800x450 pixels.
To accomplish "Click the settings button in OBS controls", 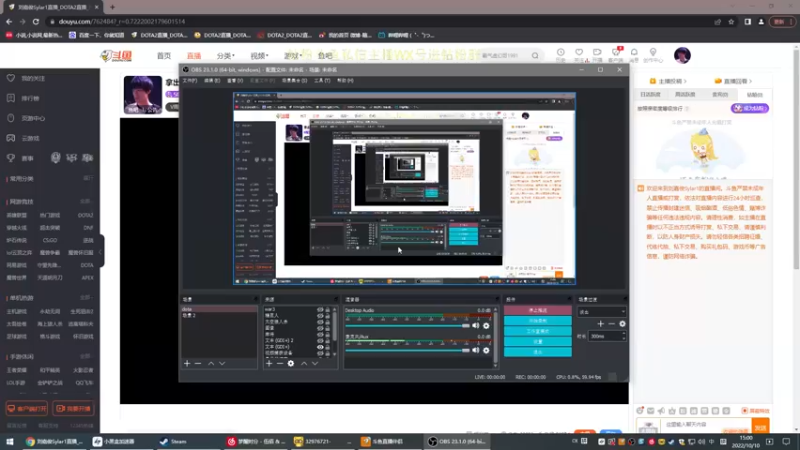I will point(538,341).
